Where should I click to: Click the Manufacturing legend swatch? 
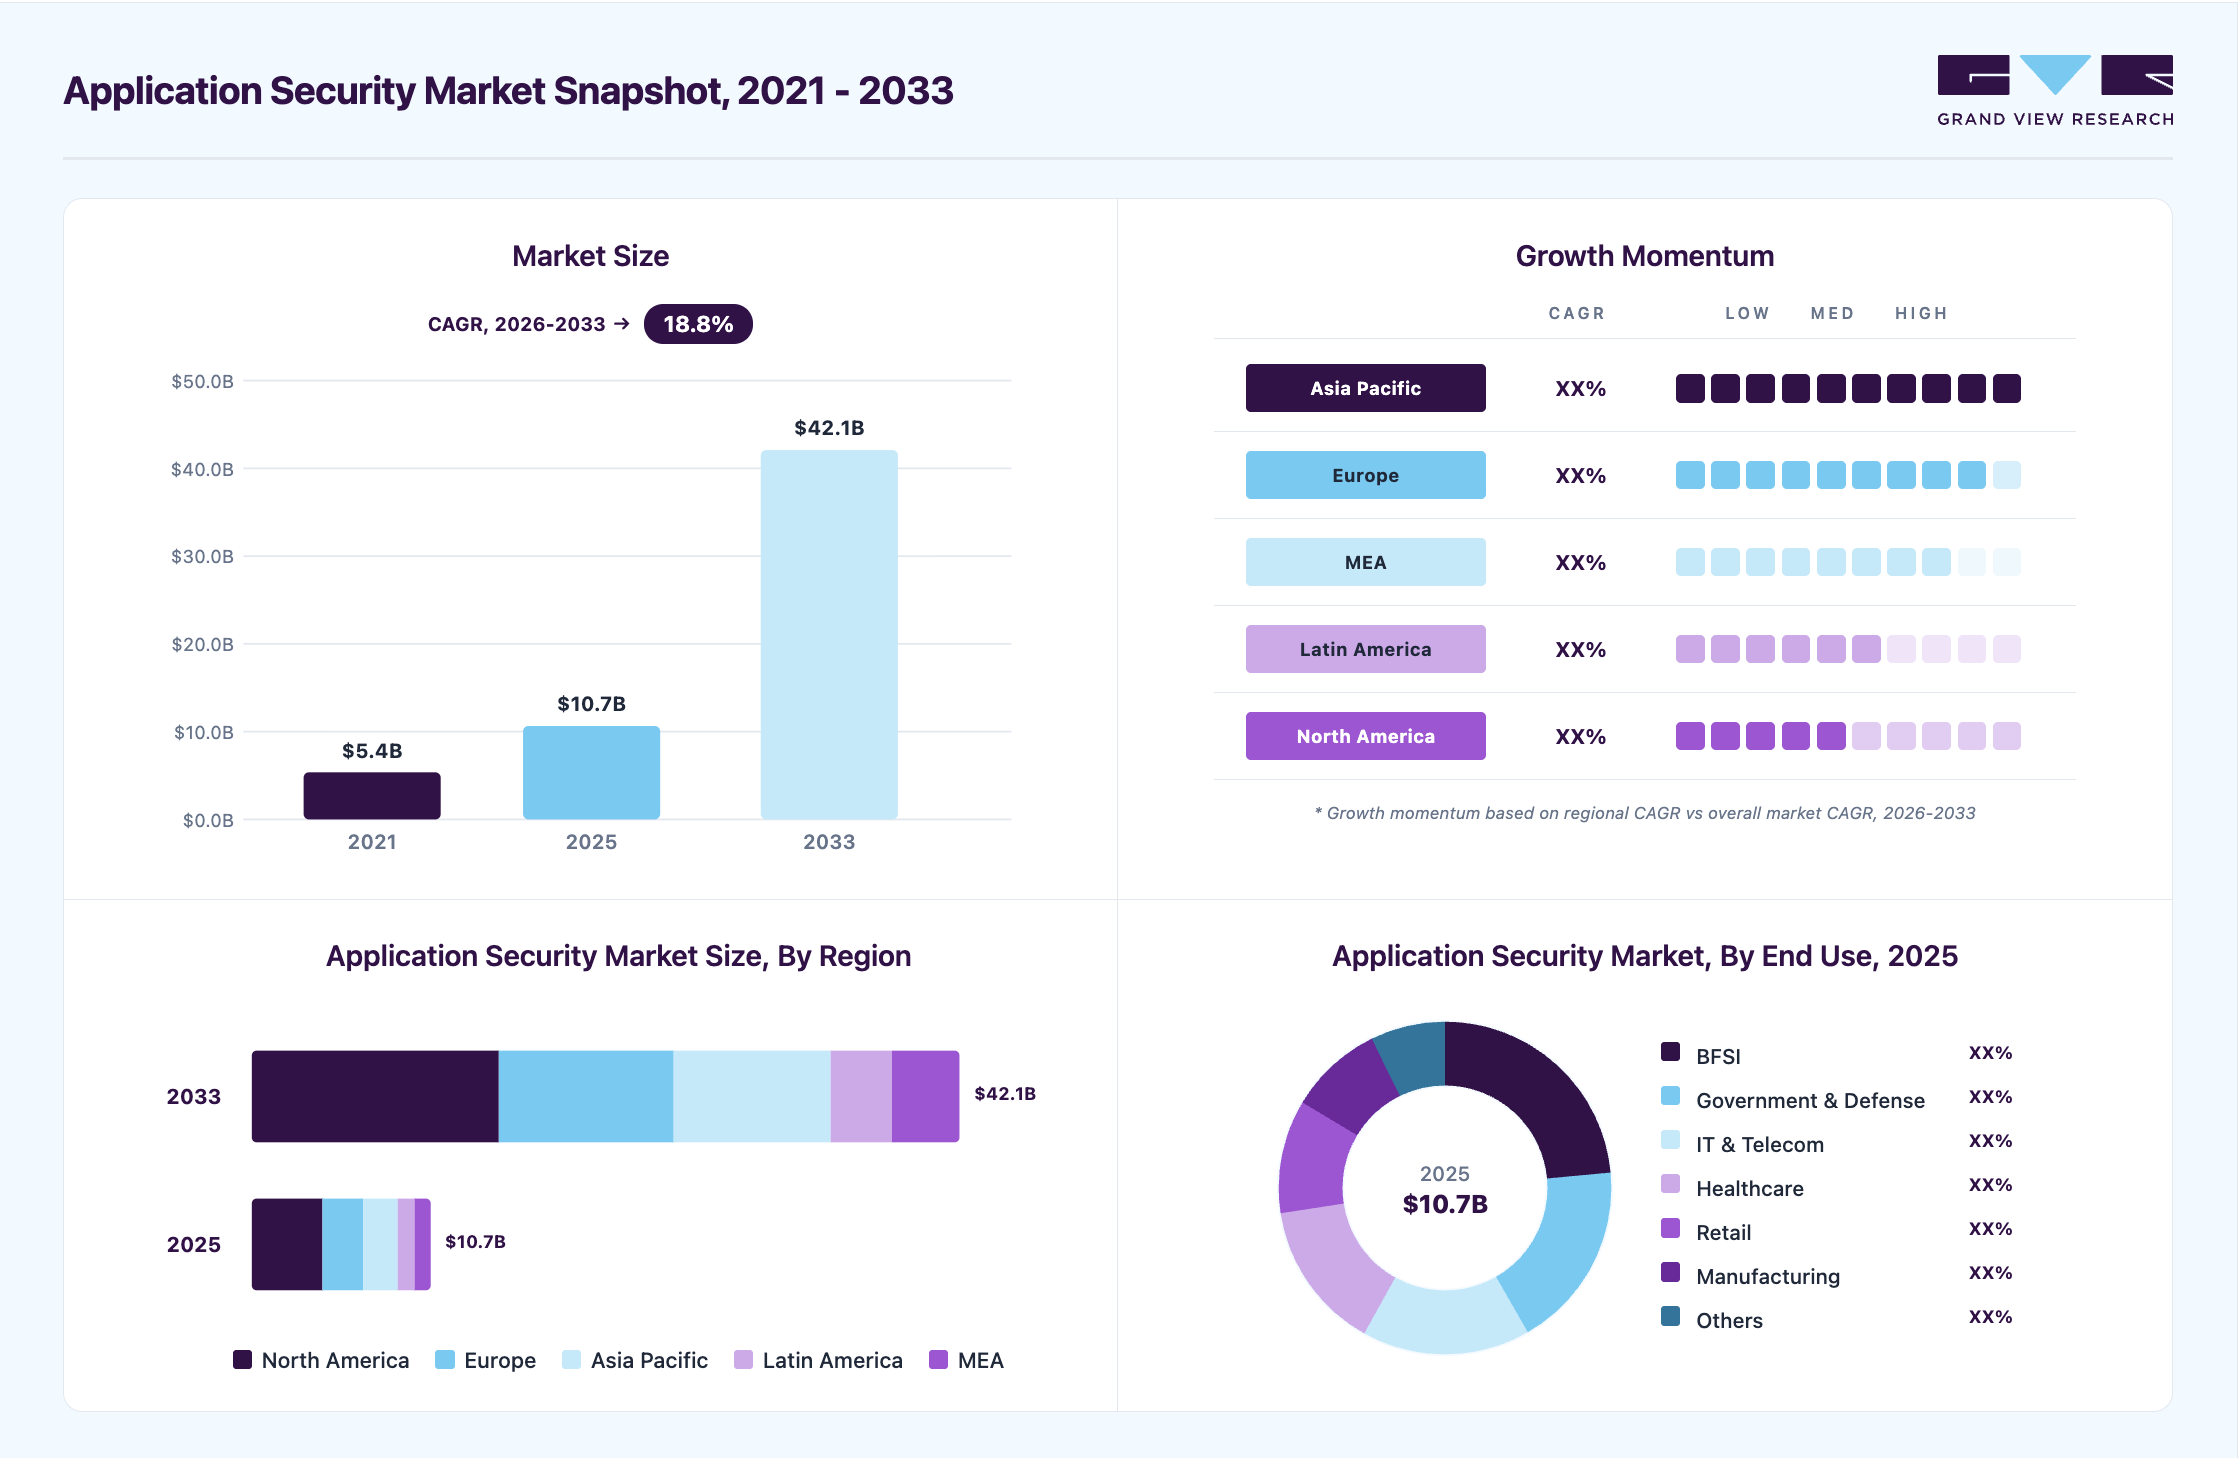pyautogui.click(x=1670, y=1272)
